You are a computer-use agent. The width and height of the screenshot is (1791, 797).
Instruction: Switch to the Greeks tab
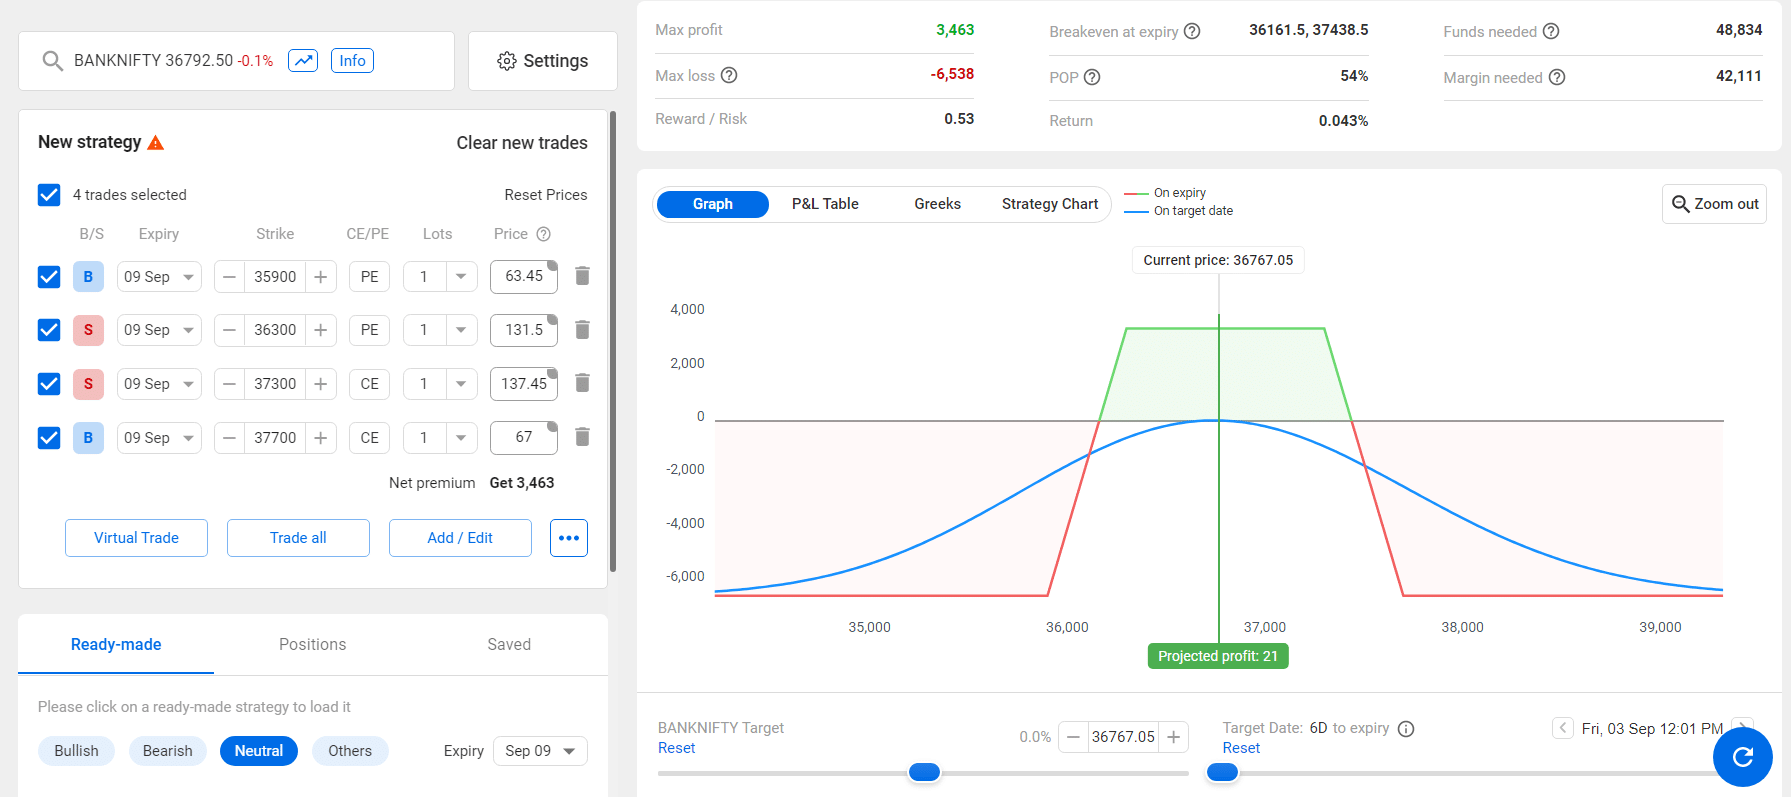(937, 204)
